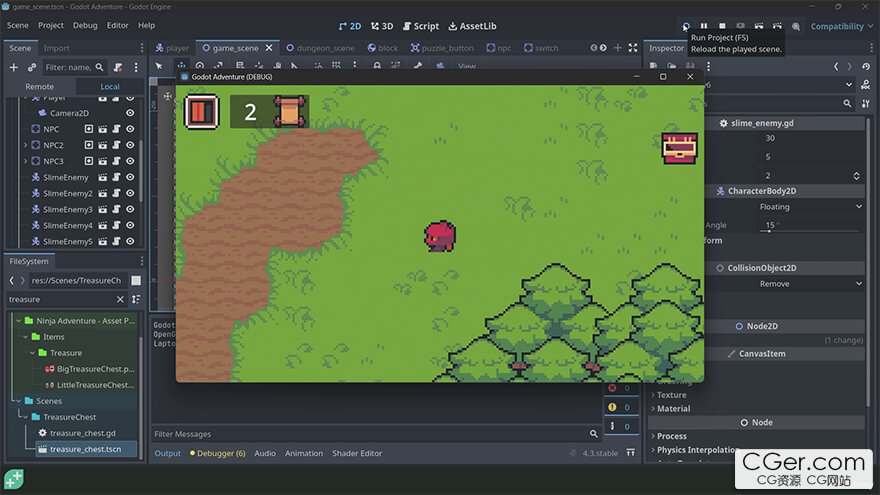
Task: Toggle visibility of NPC2 node
Action: [x=130, y=145]
